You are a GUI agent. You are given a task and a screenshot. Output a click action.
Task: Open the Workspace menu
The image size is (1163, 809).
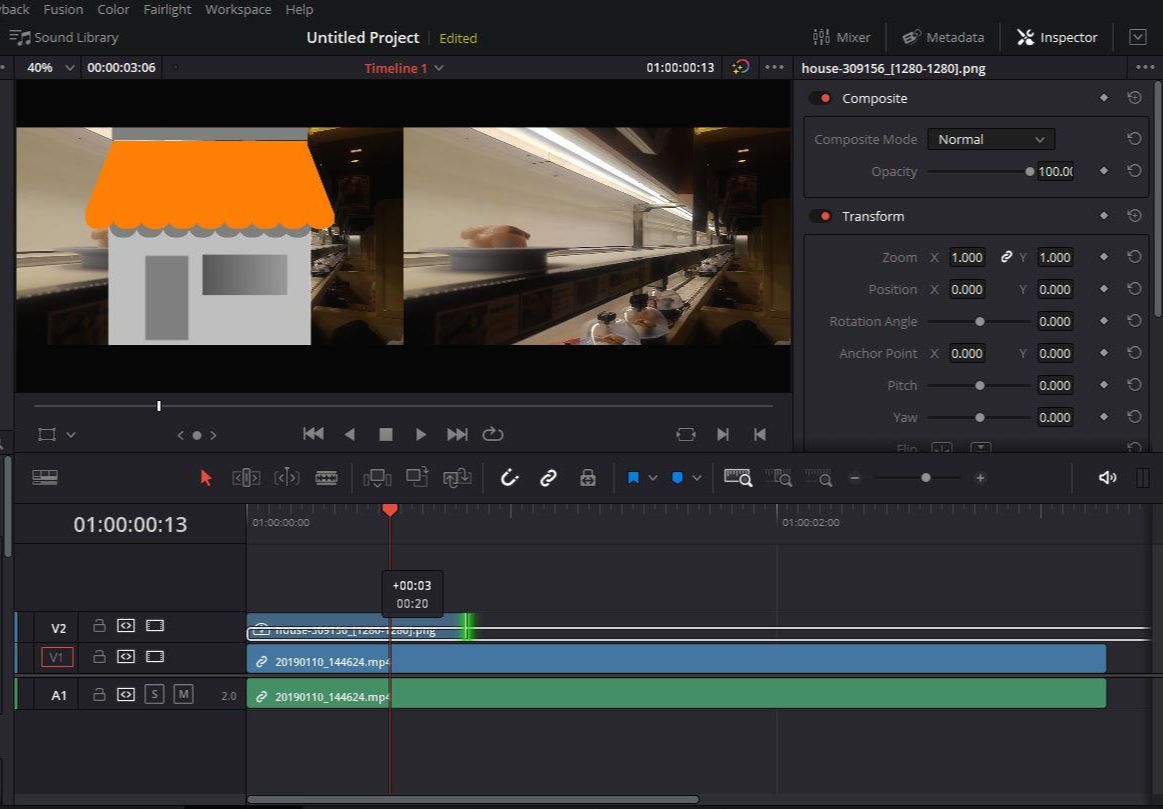click(238, 9)
